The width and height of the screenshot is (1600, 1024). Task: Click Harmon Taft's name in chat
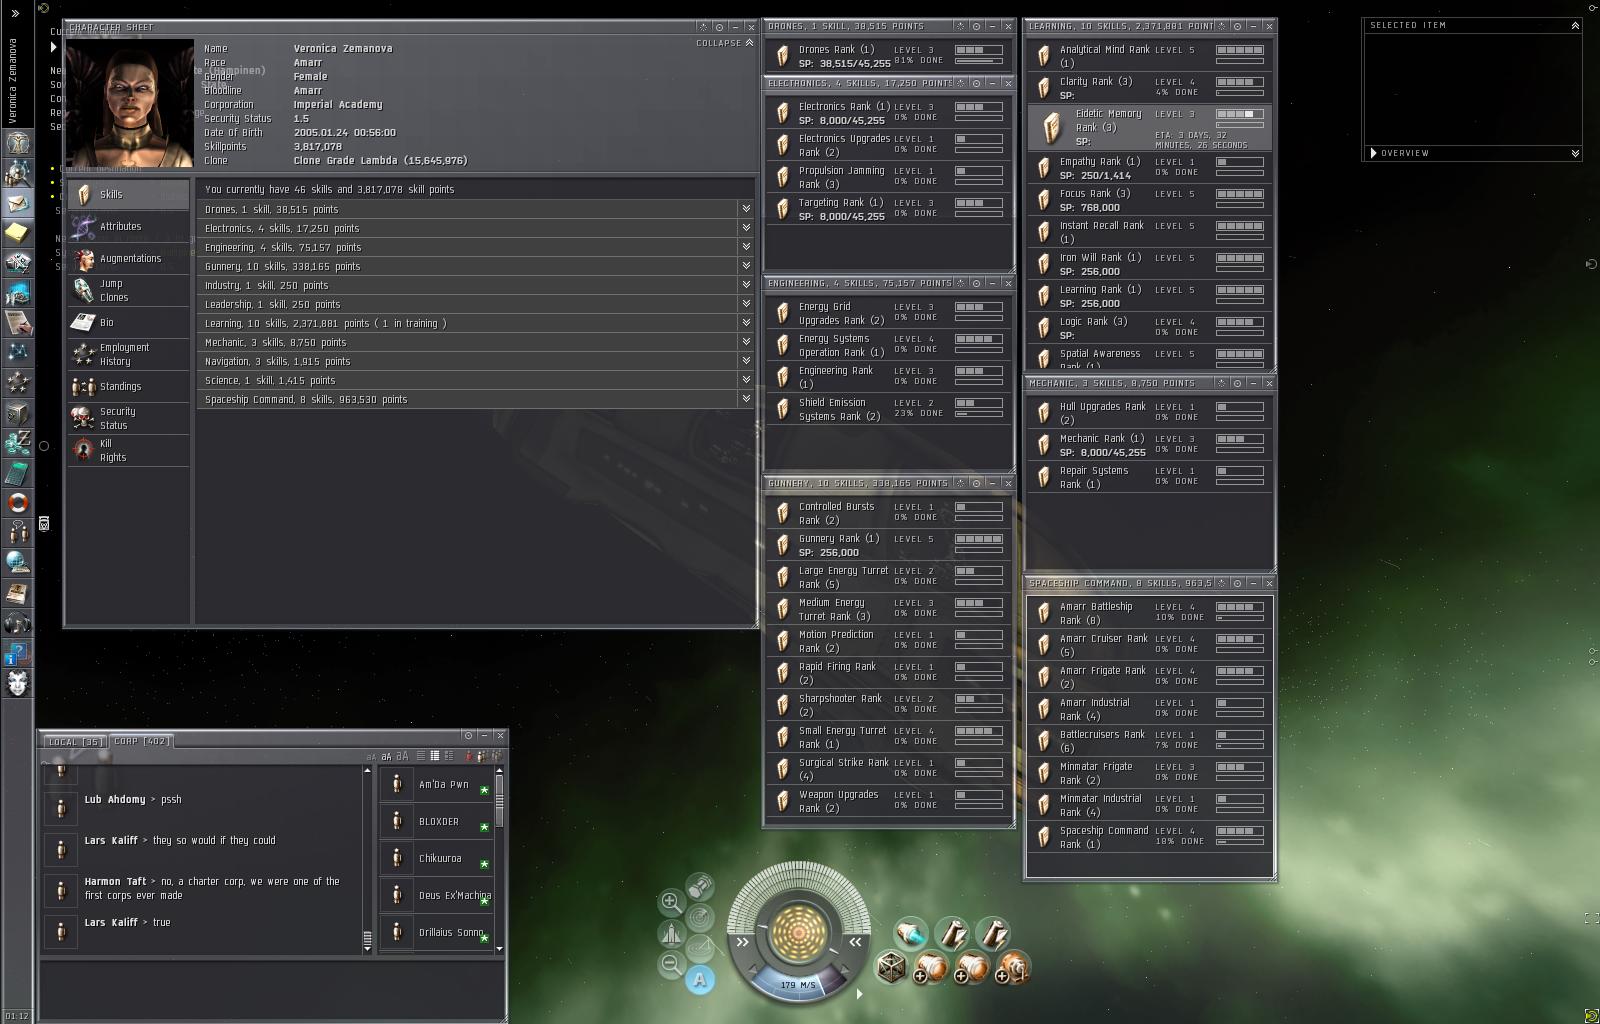(115, 882)
